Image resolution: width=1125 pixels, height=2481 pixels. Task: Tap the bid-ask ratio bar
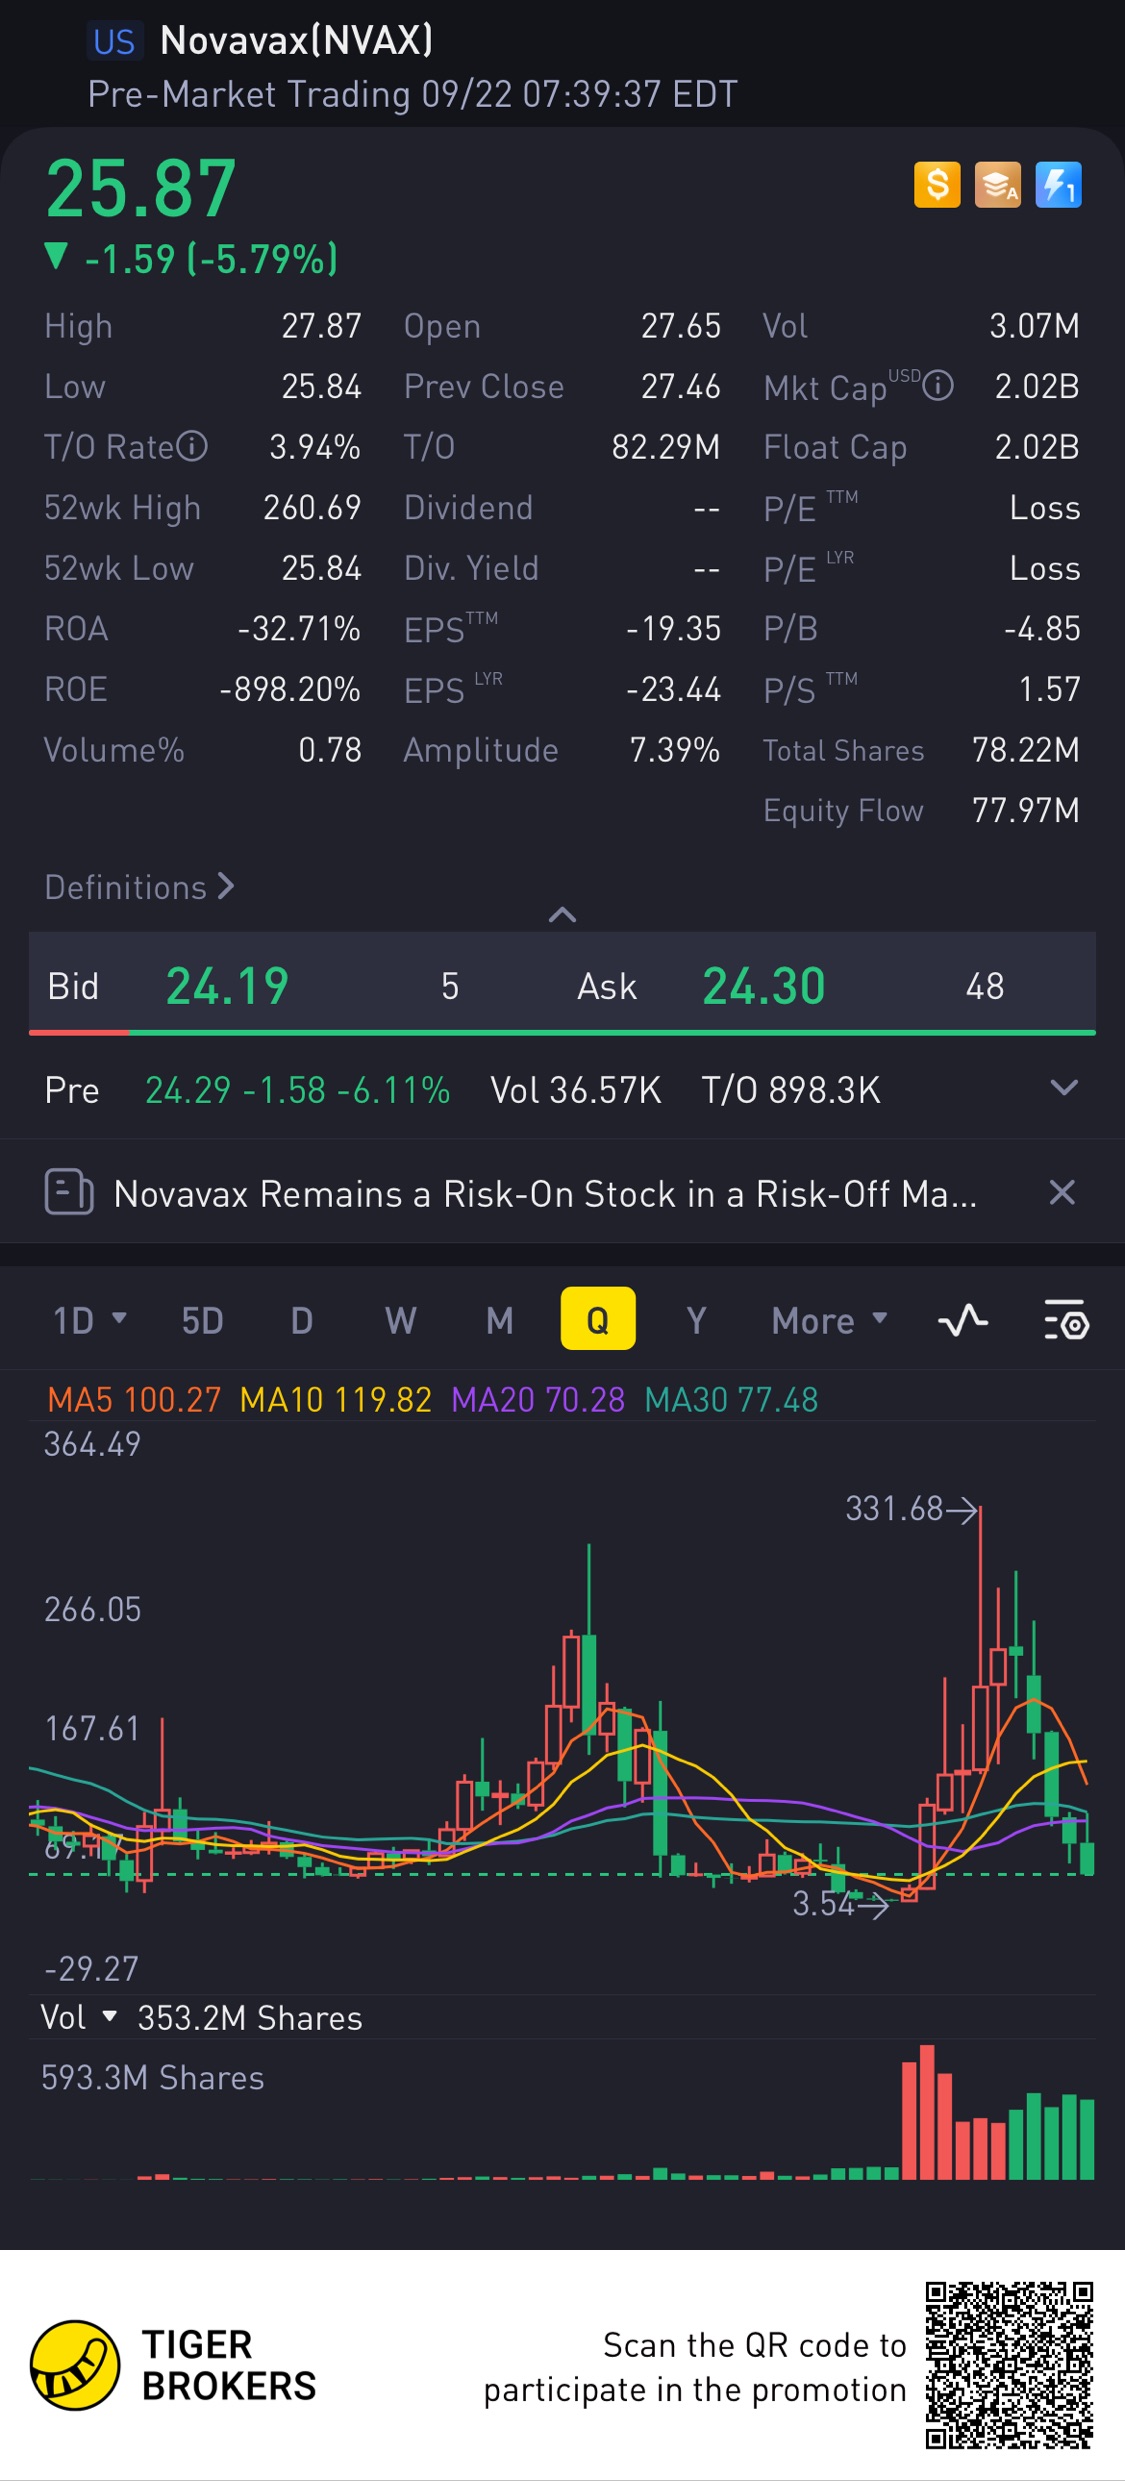click(x=562, y=1032)
